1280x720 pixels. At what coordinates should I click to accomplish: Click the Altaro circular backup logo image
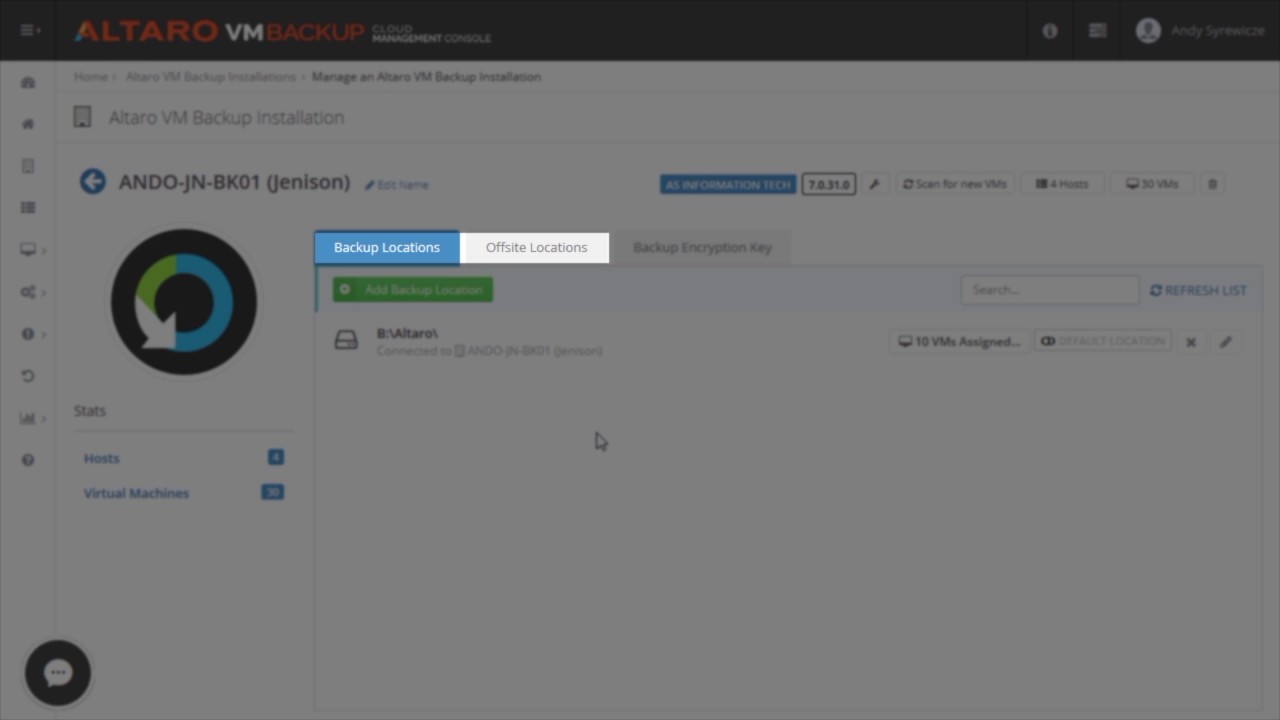click(x=184, y=302)
